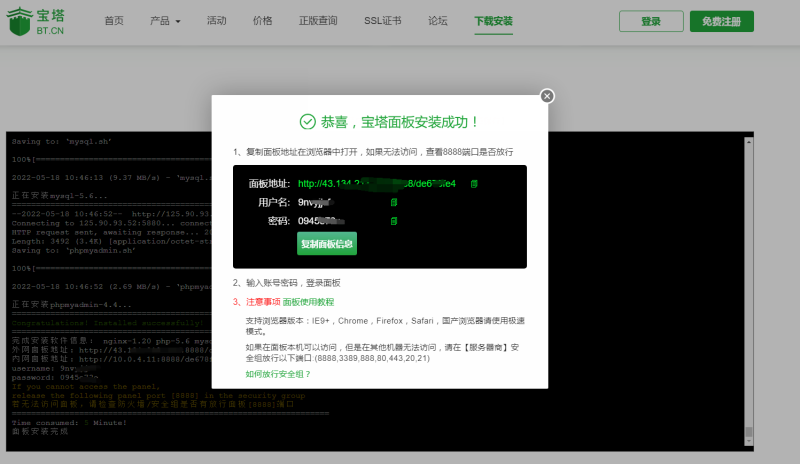Click the panel address URL link
This screenshot has width=800, height=464.
point(377,184)
